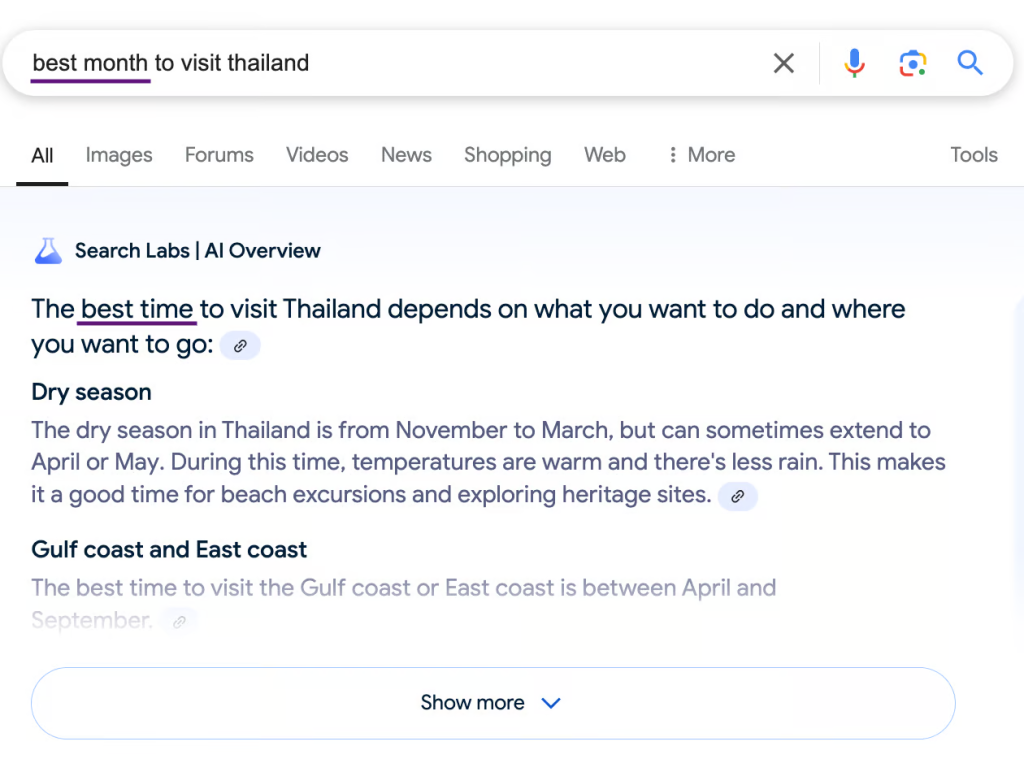Open the More filters dropdown

(x=701, y=155)
